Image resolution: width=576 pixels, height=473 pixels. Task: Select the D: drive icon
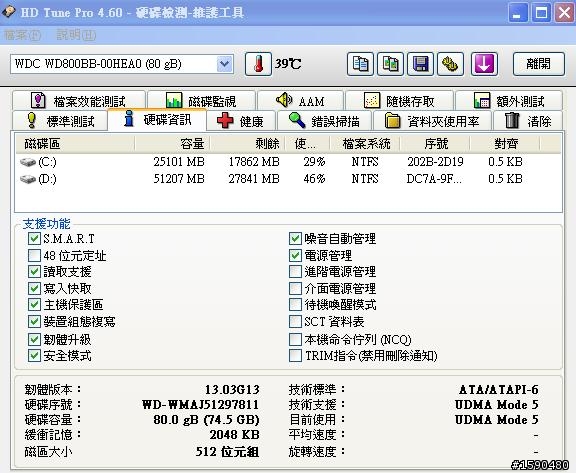click(28, 179)
